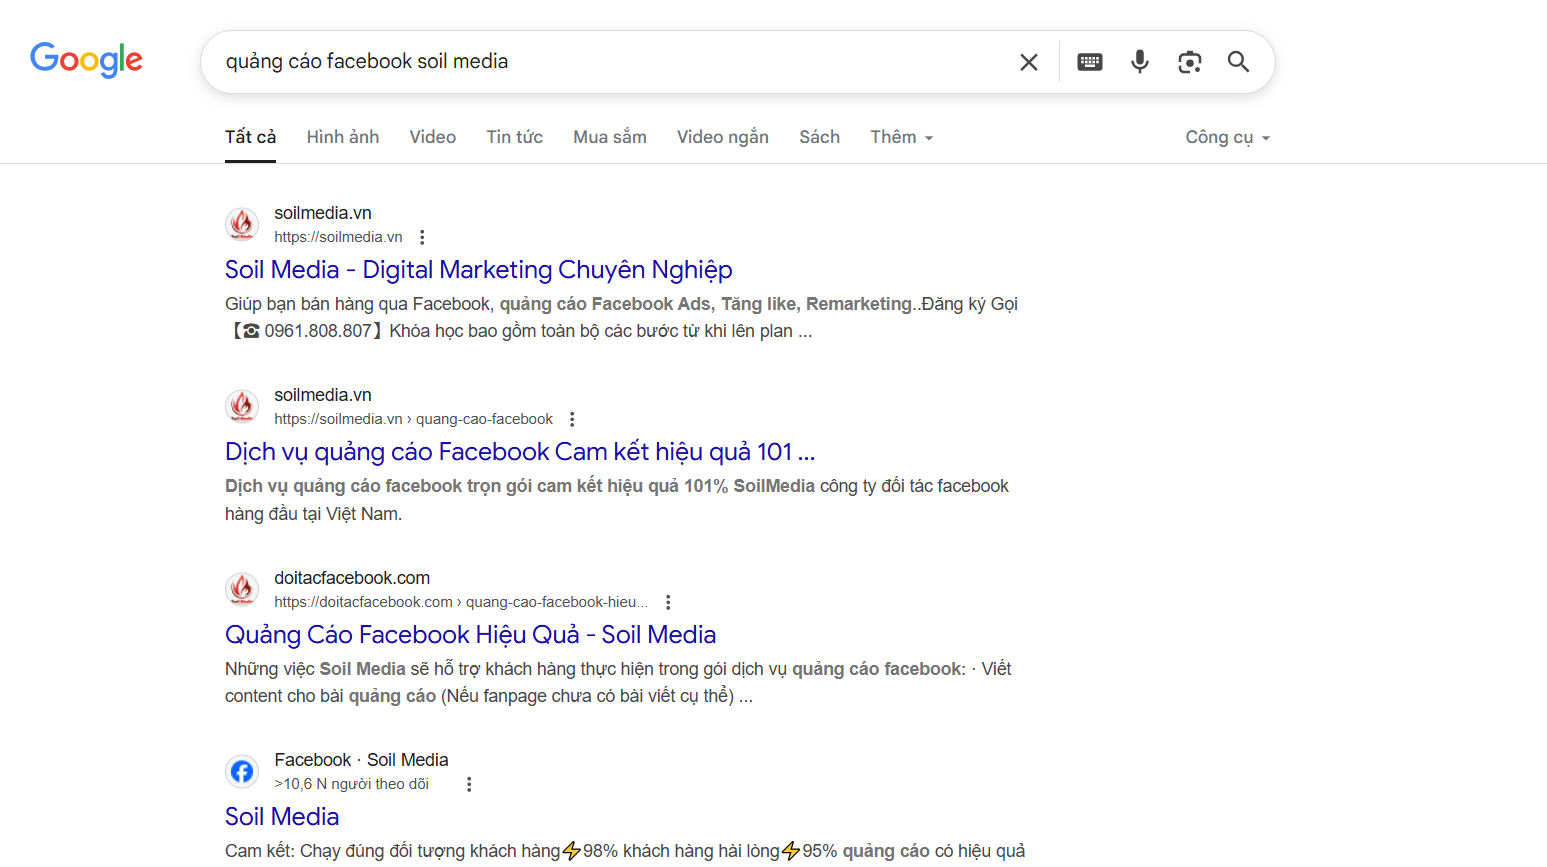The image size is (1547, 867).
Task: Open three-dot menu beside 10,6 N người theo dõi
Action: pos(469,784)
